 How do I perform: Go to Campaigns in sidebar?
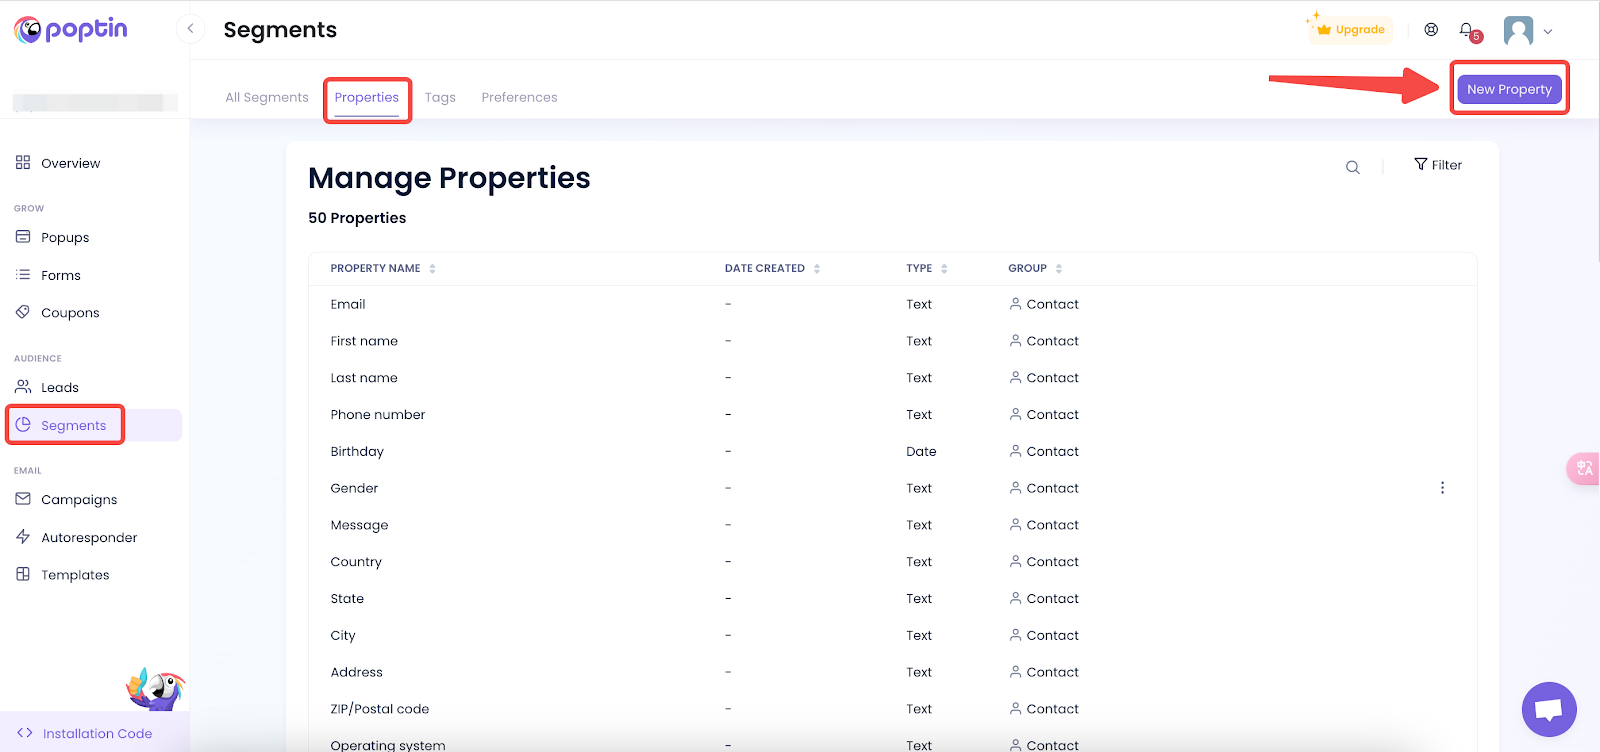click(x=79, y=500)
